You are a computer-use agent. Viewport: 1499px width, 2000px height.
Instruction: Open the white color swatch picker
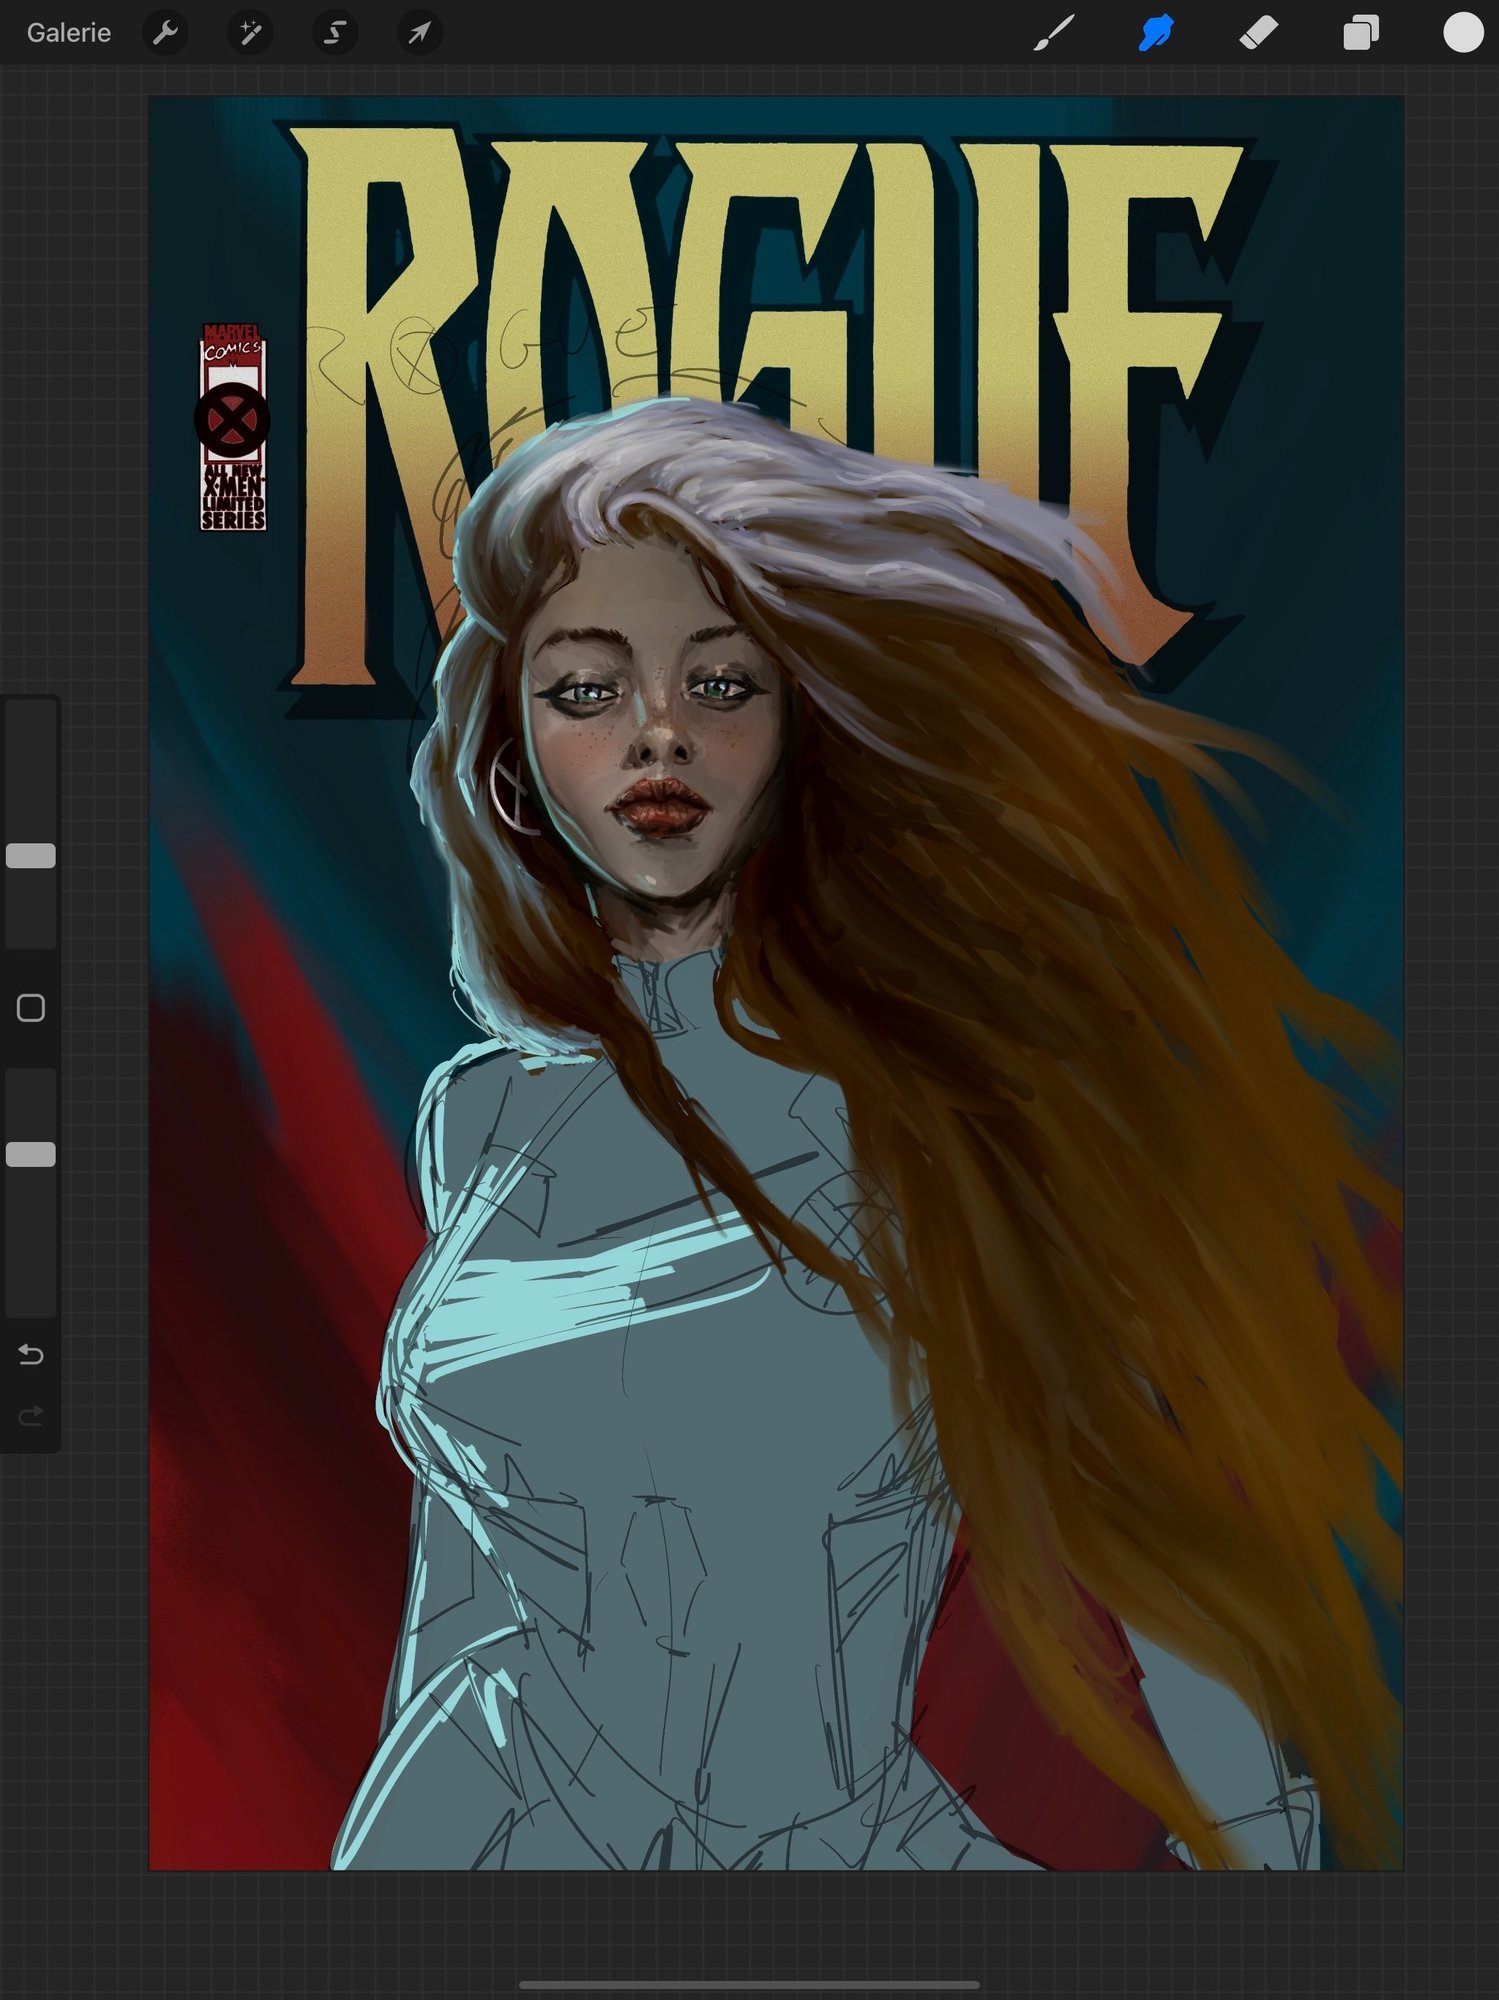[x=1463, y=33]
